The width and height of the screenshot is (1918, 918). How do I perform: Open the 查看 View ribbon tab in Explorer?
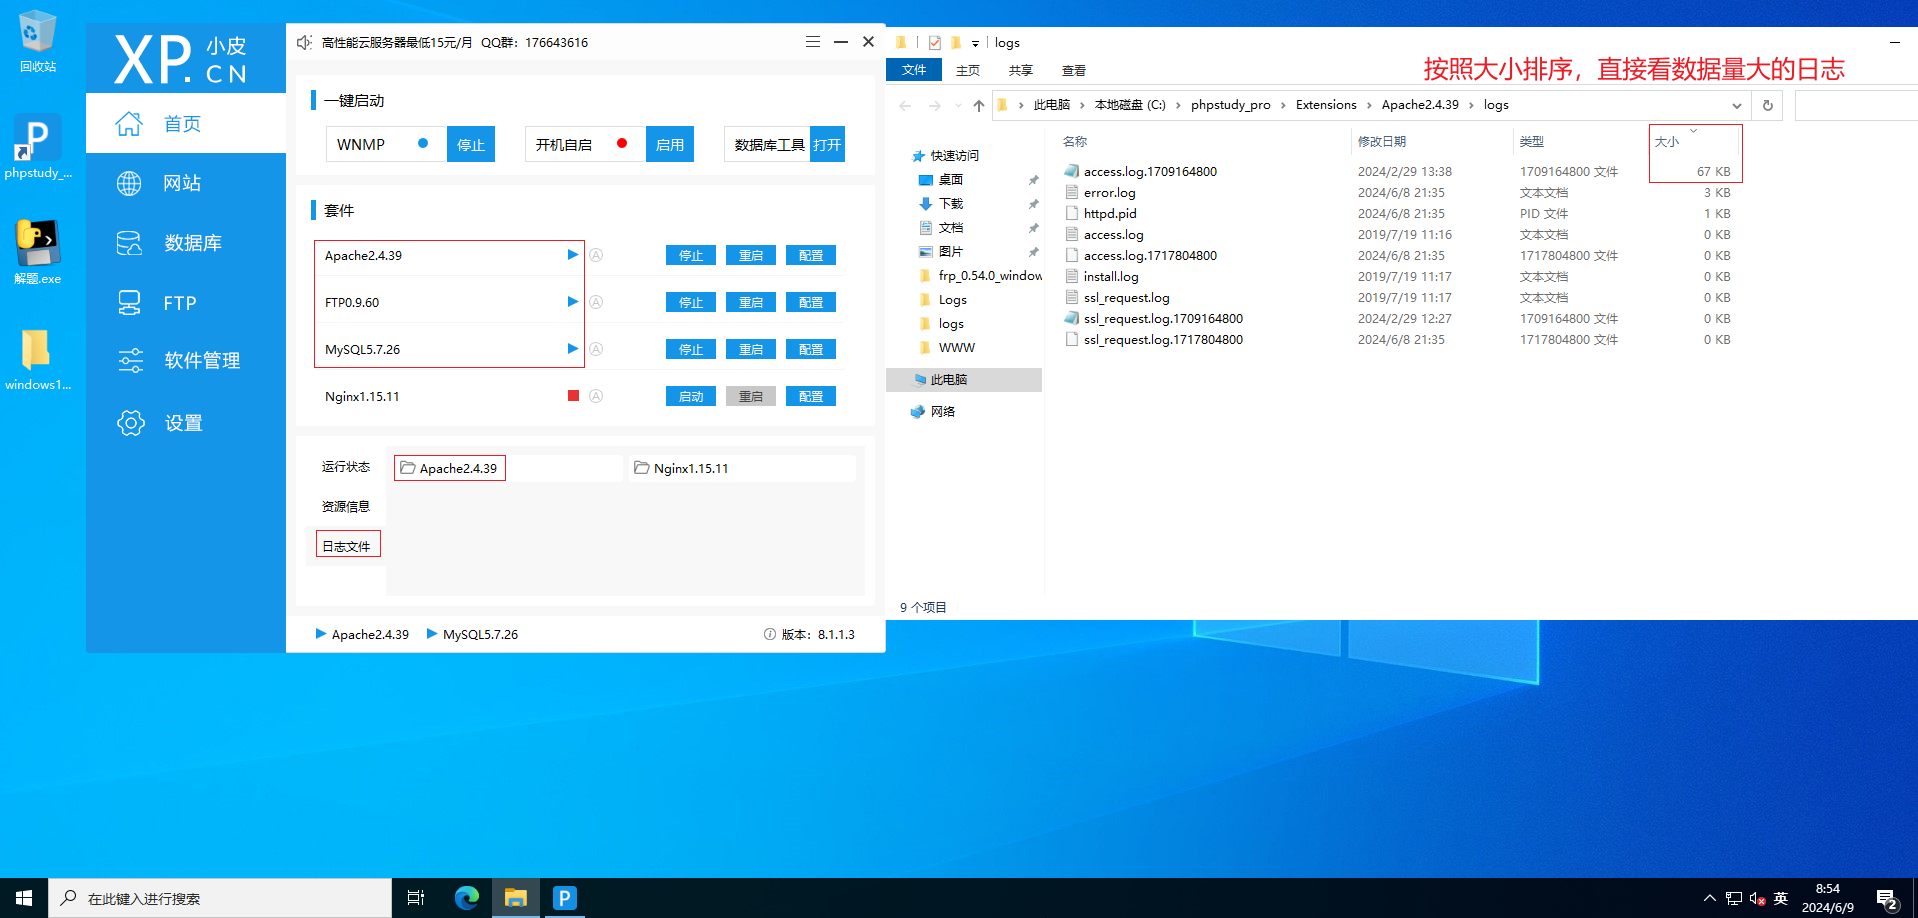pos(1074,70)
